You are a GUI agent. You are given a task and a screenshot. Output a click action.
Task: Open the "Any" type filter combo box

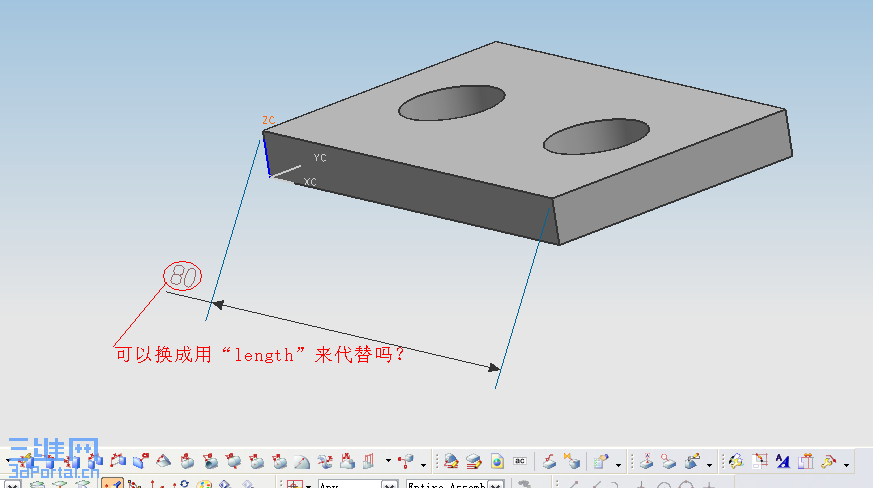pos(358,484)
